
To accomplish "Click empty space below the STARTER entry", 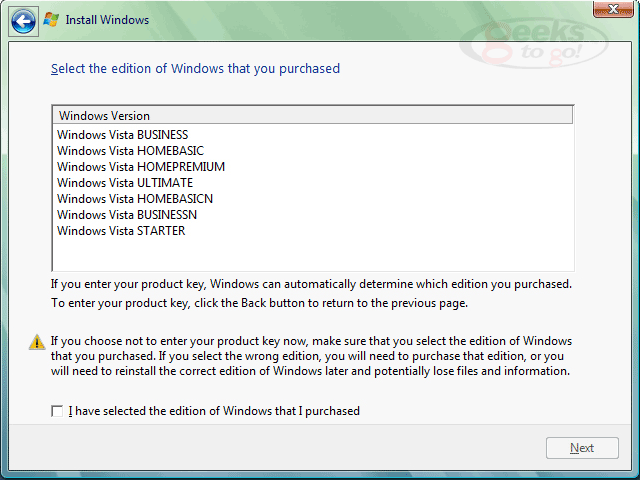I will pyautogui.click(x=313, y=254).
